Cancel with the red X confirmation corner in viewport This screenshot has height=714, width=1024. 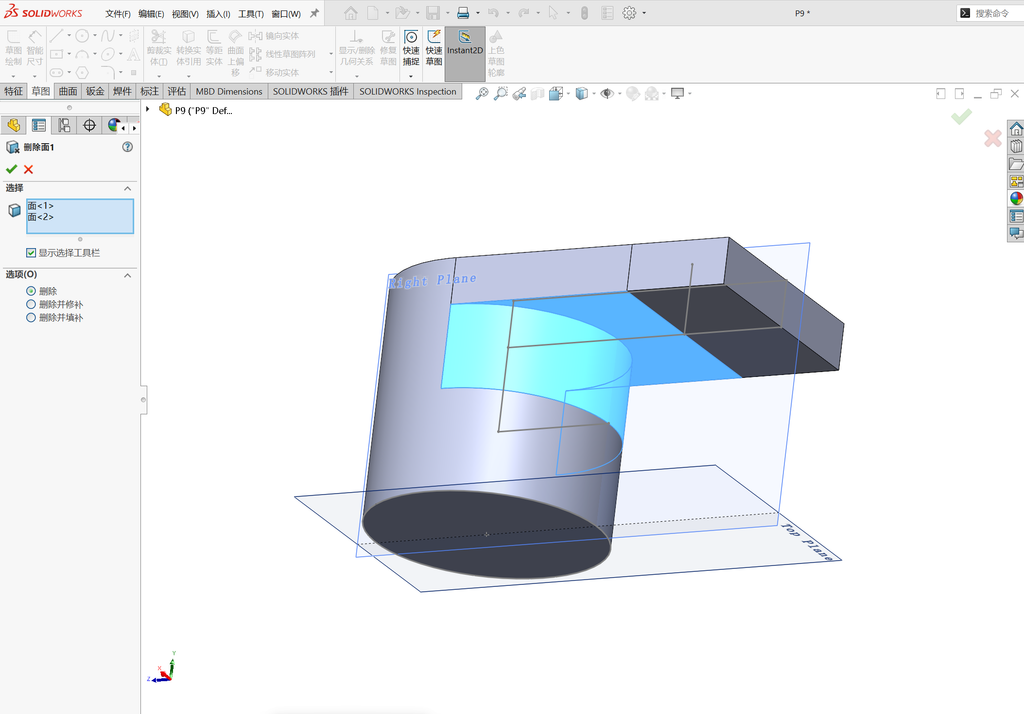click(x=993, y=138)
